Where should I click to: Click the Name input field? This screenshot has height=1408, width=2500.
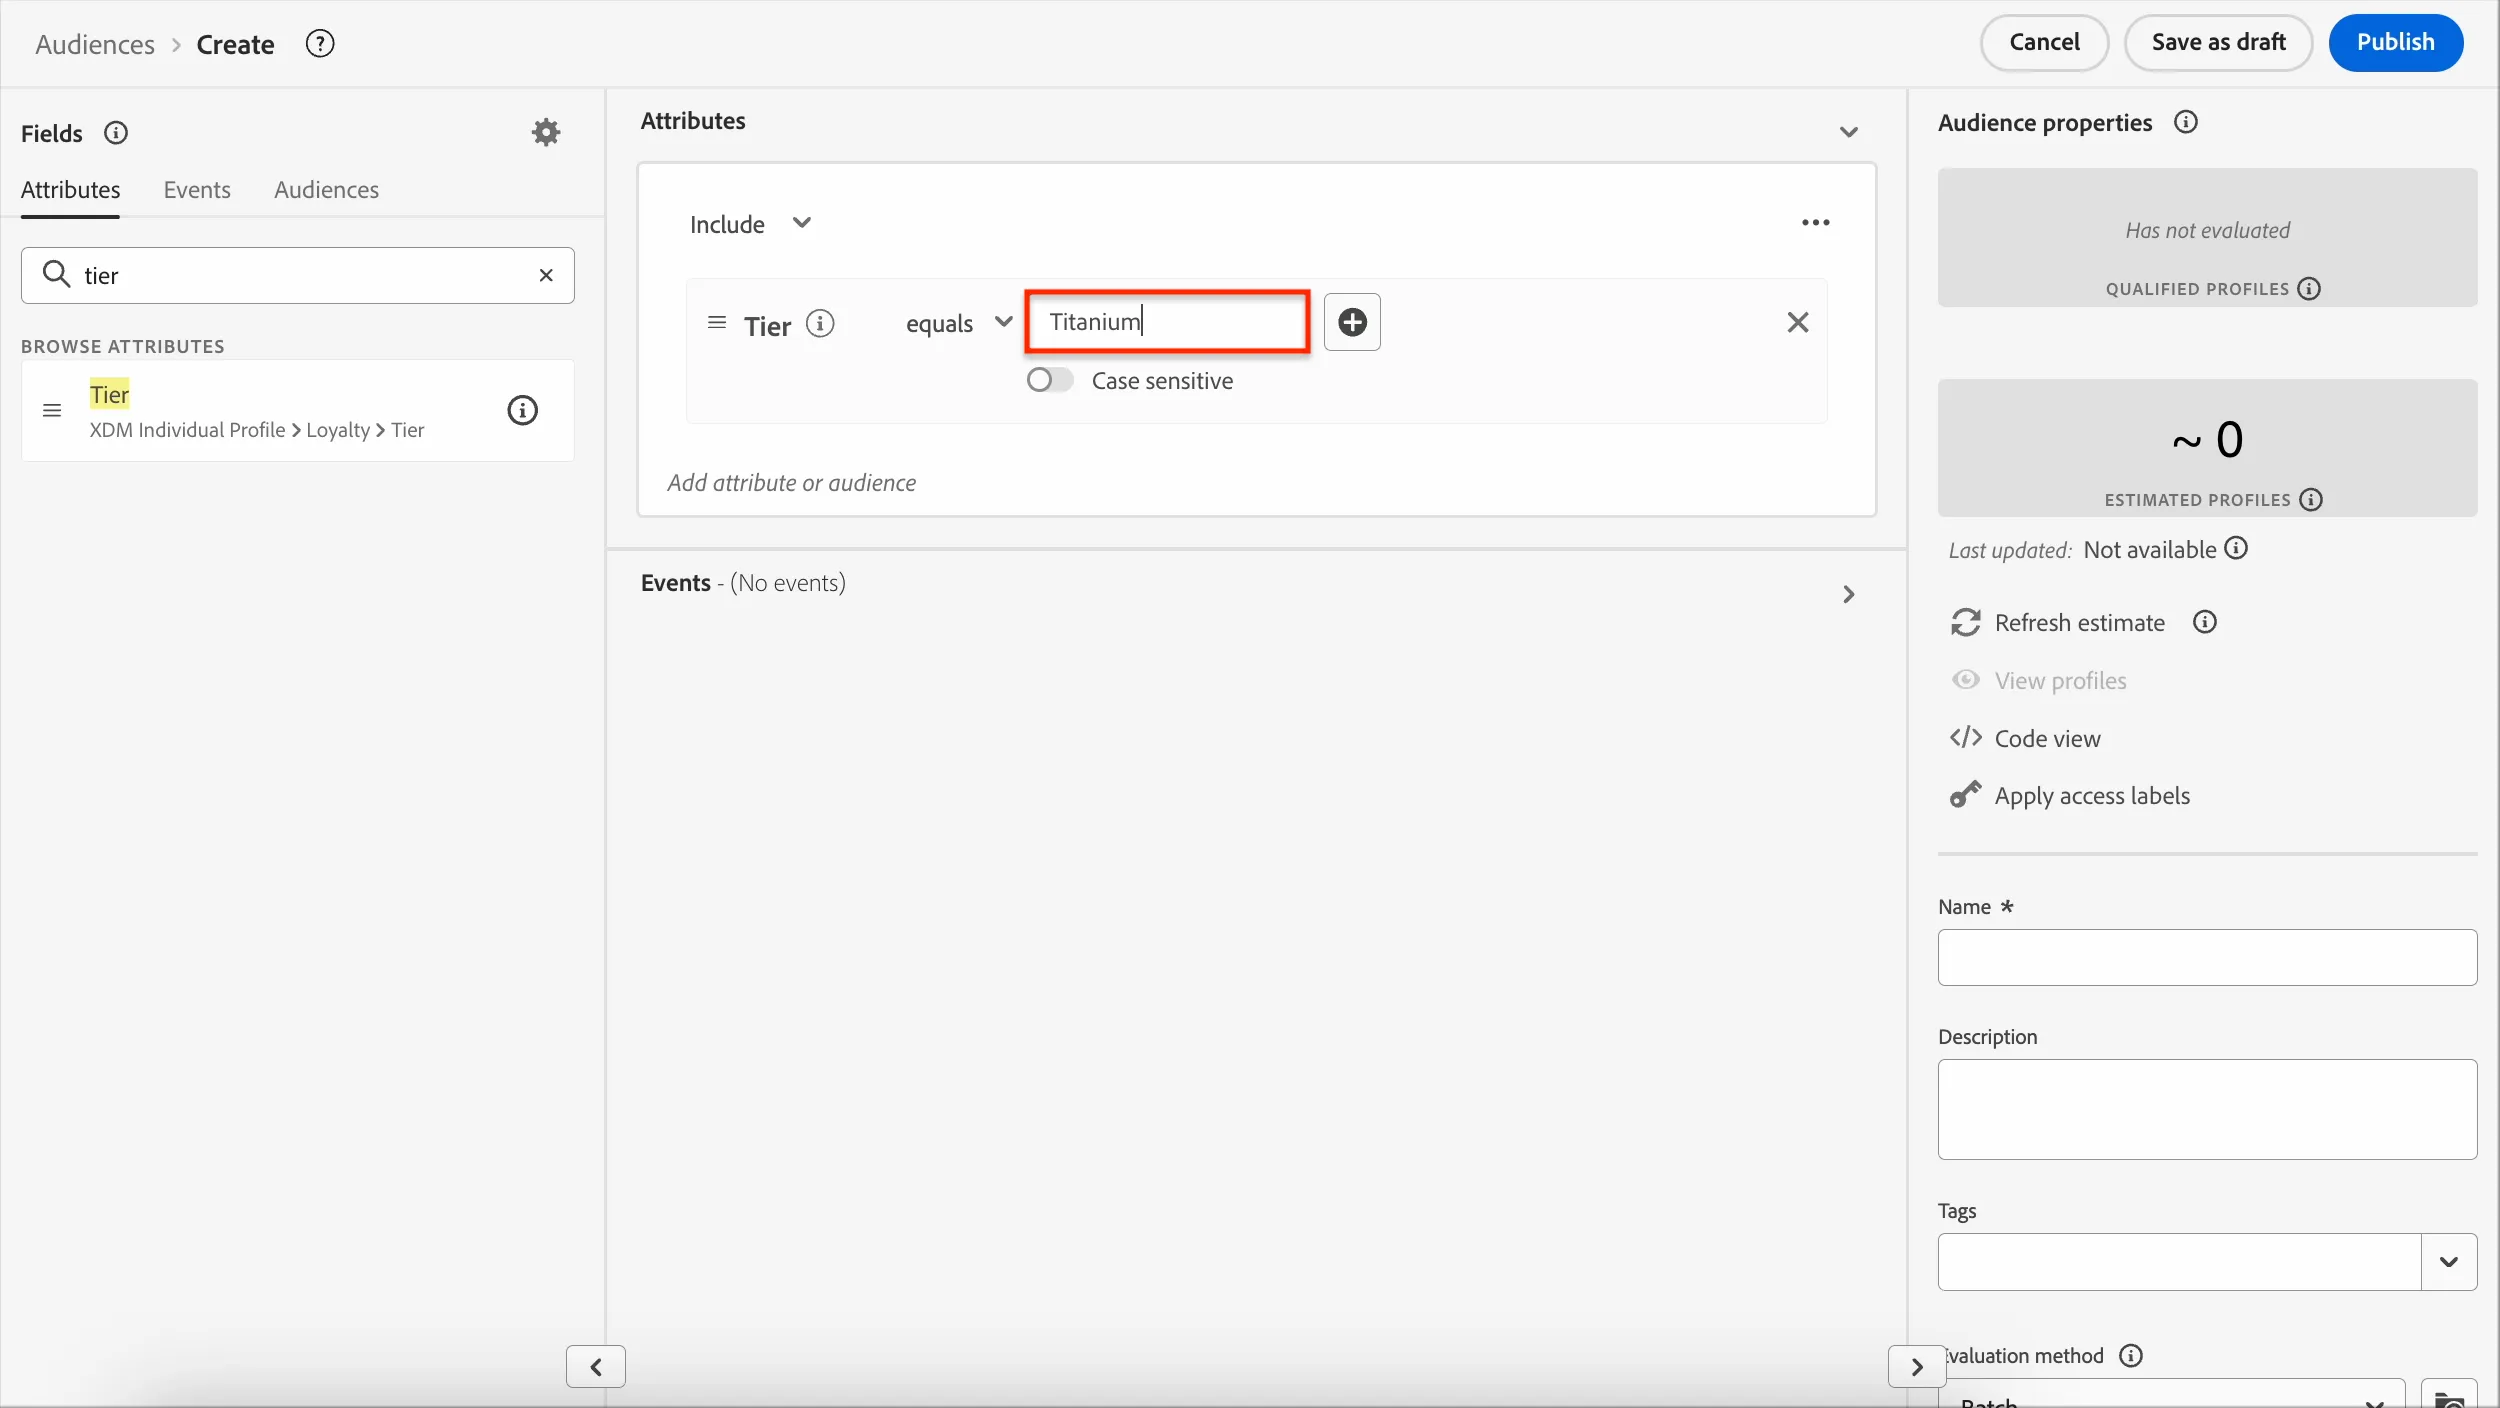pyautogui.click(x=2207, y=958)
